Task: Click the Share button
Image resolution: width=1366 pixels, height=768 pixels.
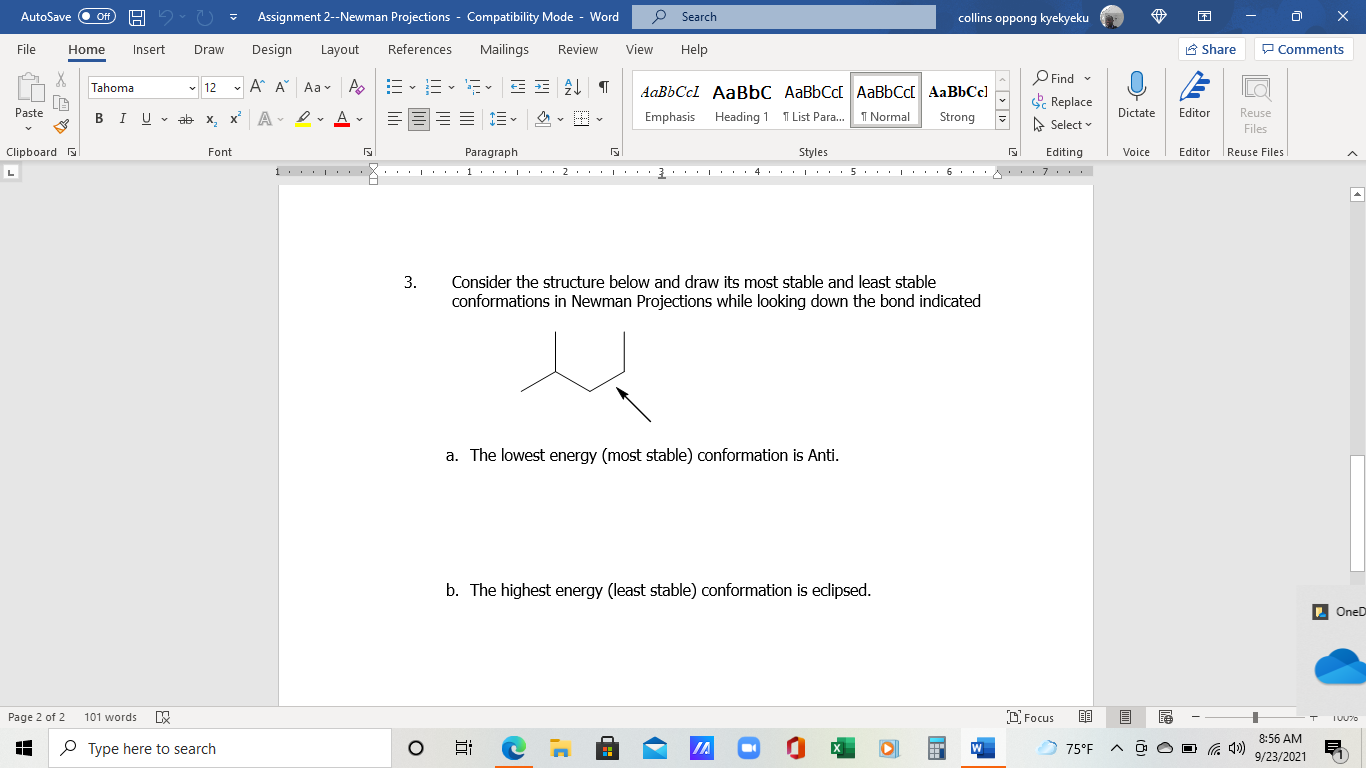Action: [1211, 48]
